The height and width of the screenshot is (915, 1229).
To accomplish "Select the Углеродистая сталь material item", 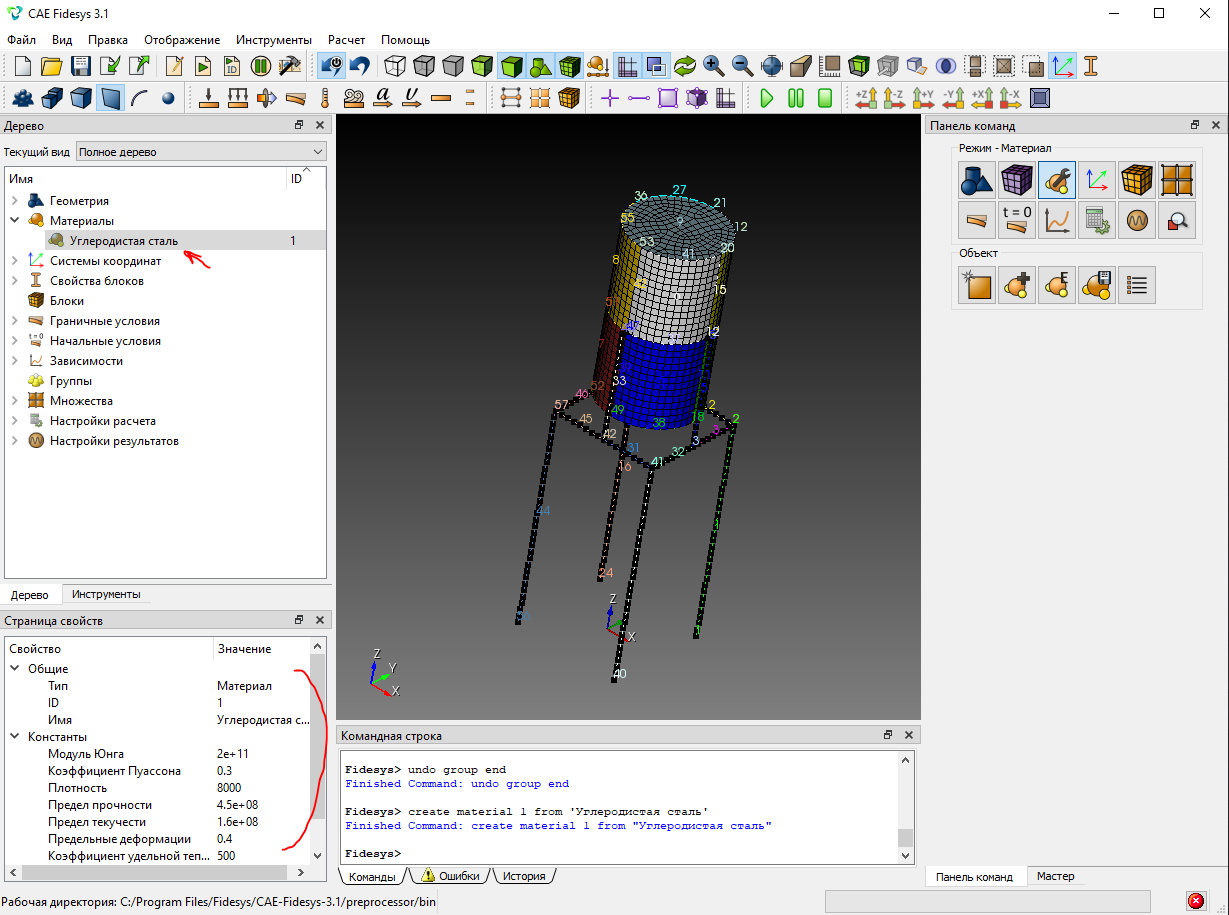I will [x=124, y=241].
